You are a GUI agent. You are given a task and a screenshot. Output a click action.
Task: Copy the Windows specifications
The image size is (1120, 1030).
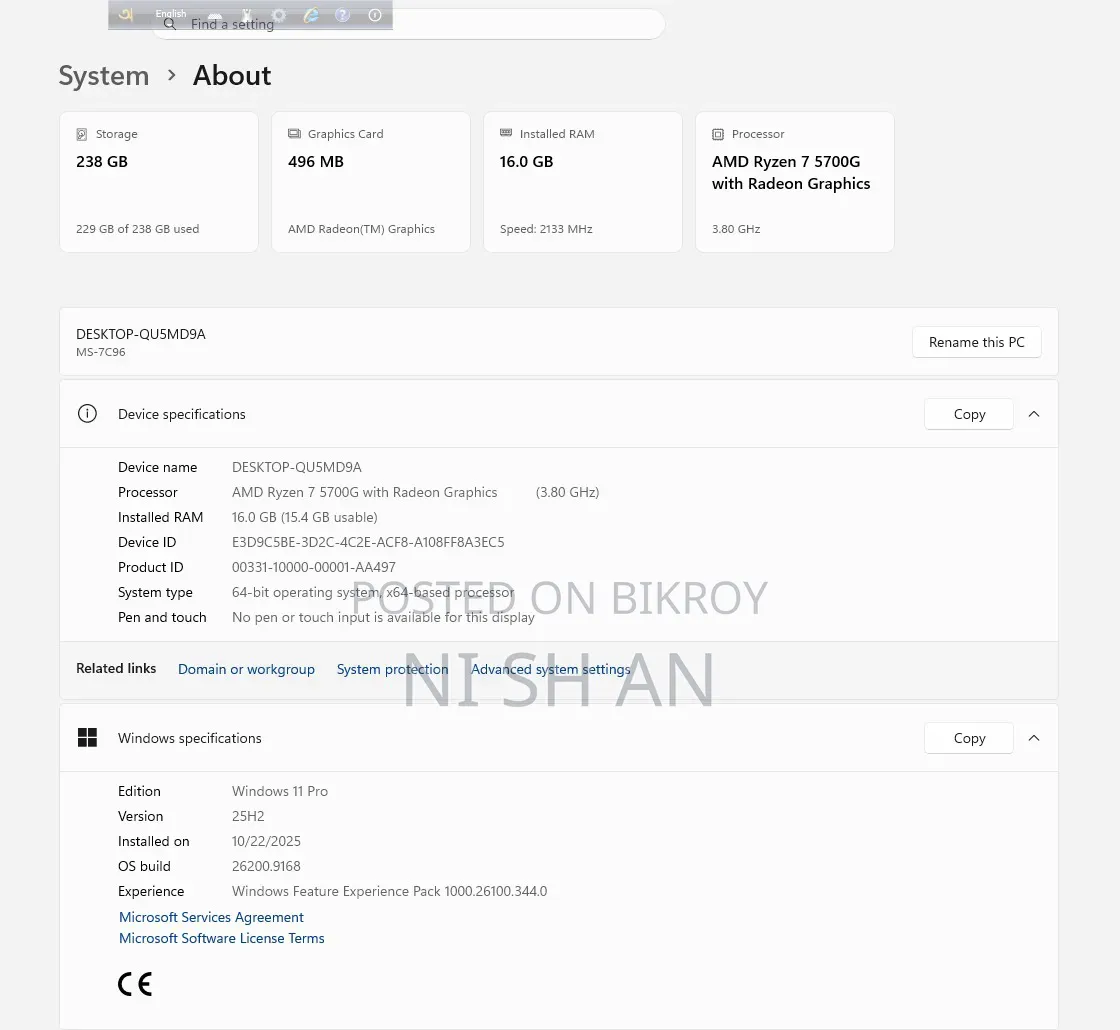point(969,738)
